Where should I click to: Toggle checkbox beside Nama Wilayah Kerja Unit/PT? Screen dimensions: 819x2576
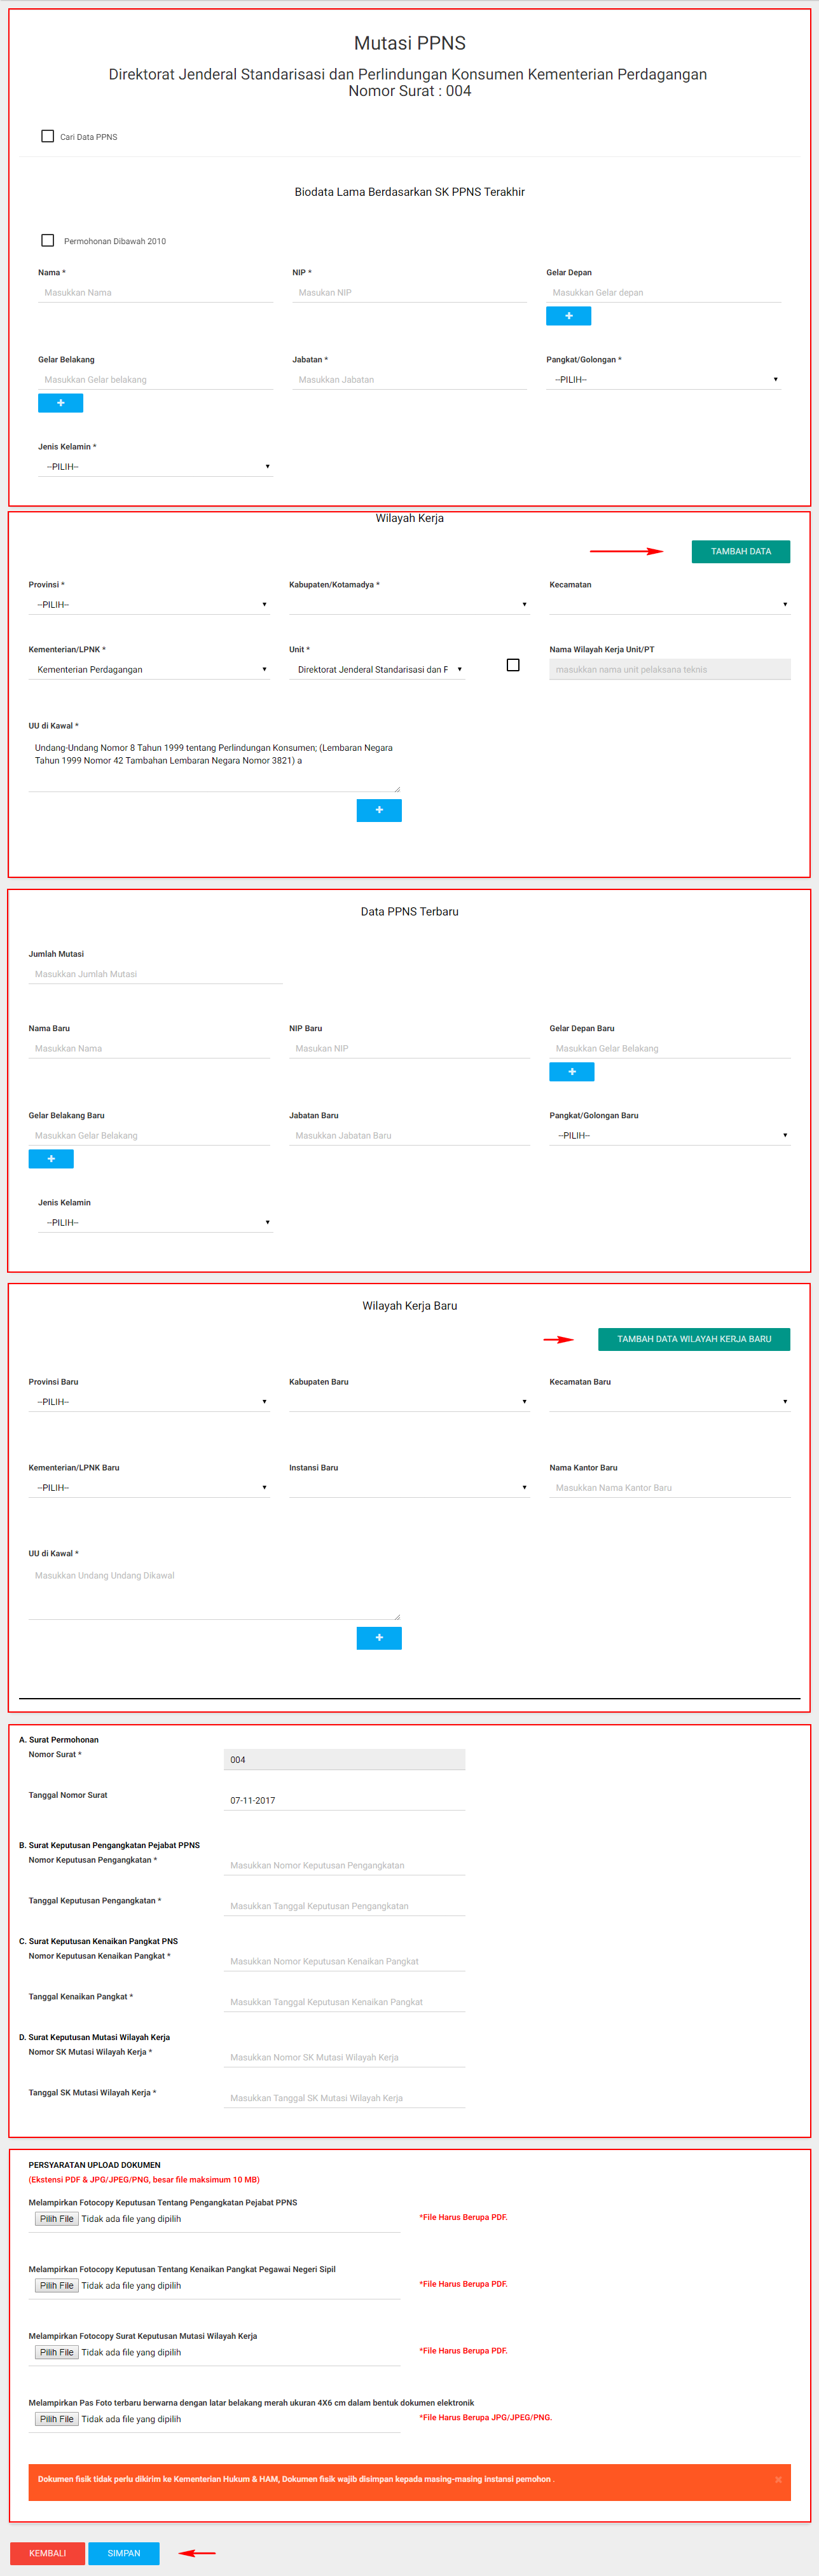pyautogui.click(x=513, y=665)
